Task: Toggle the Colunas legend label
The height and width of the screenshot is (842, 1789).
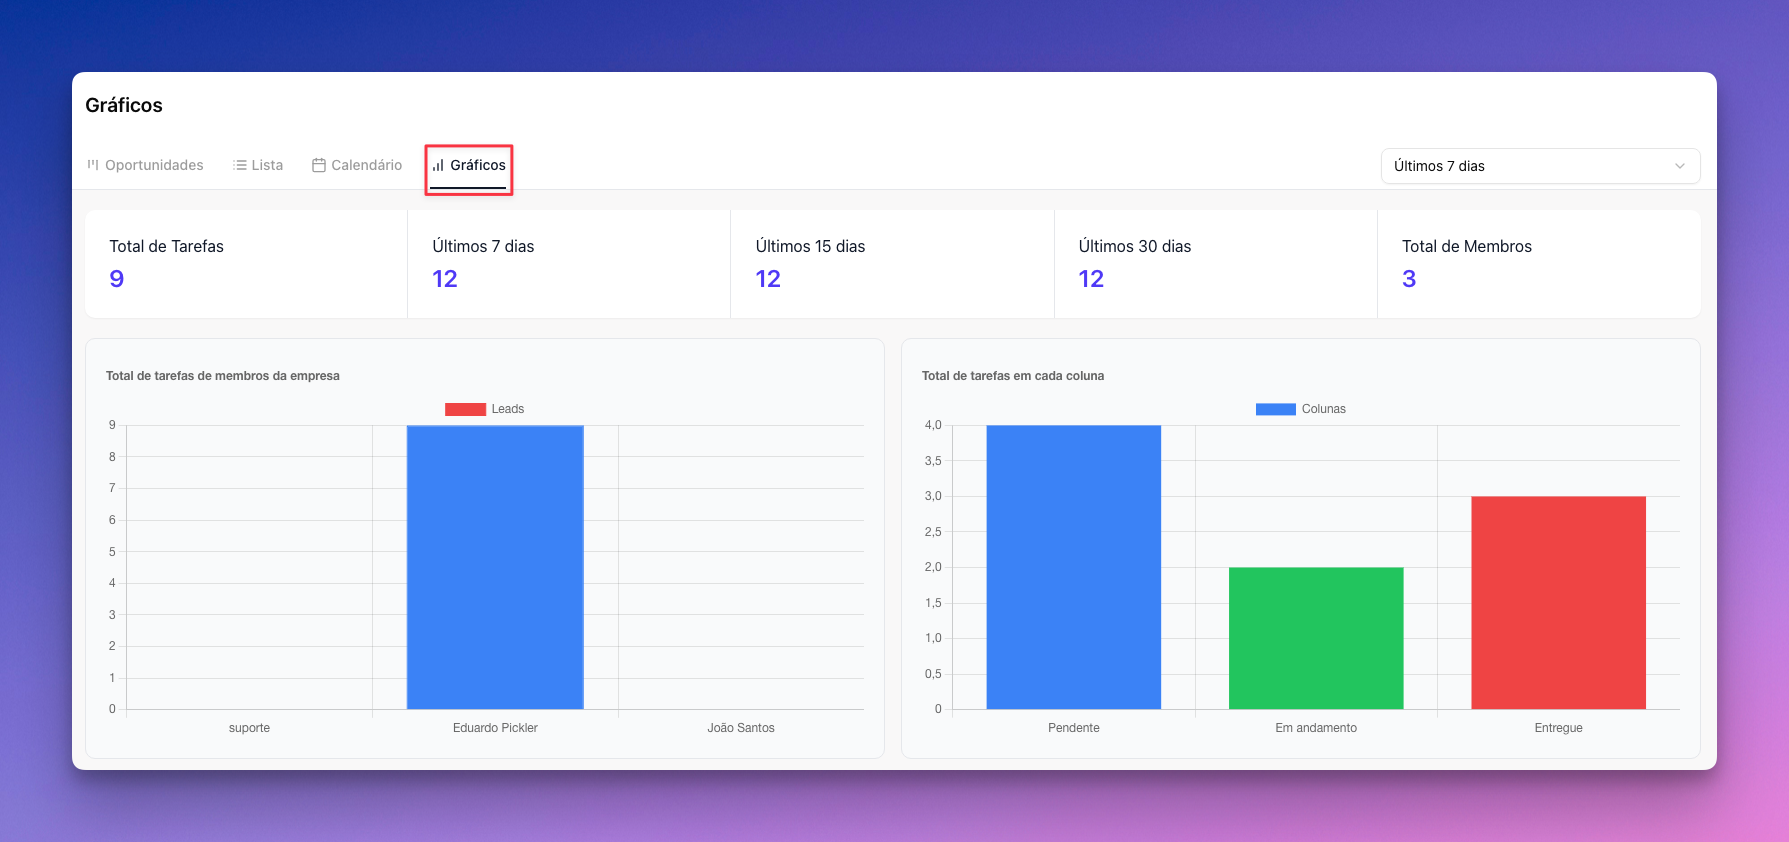Action: click(x=1323, y=409)
